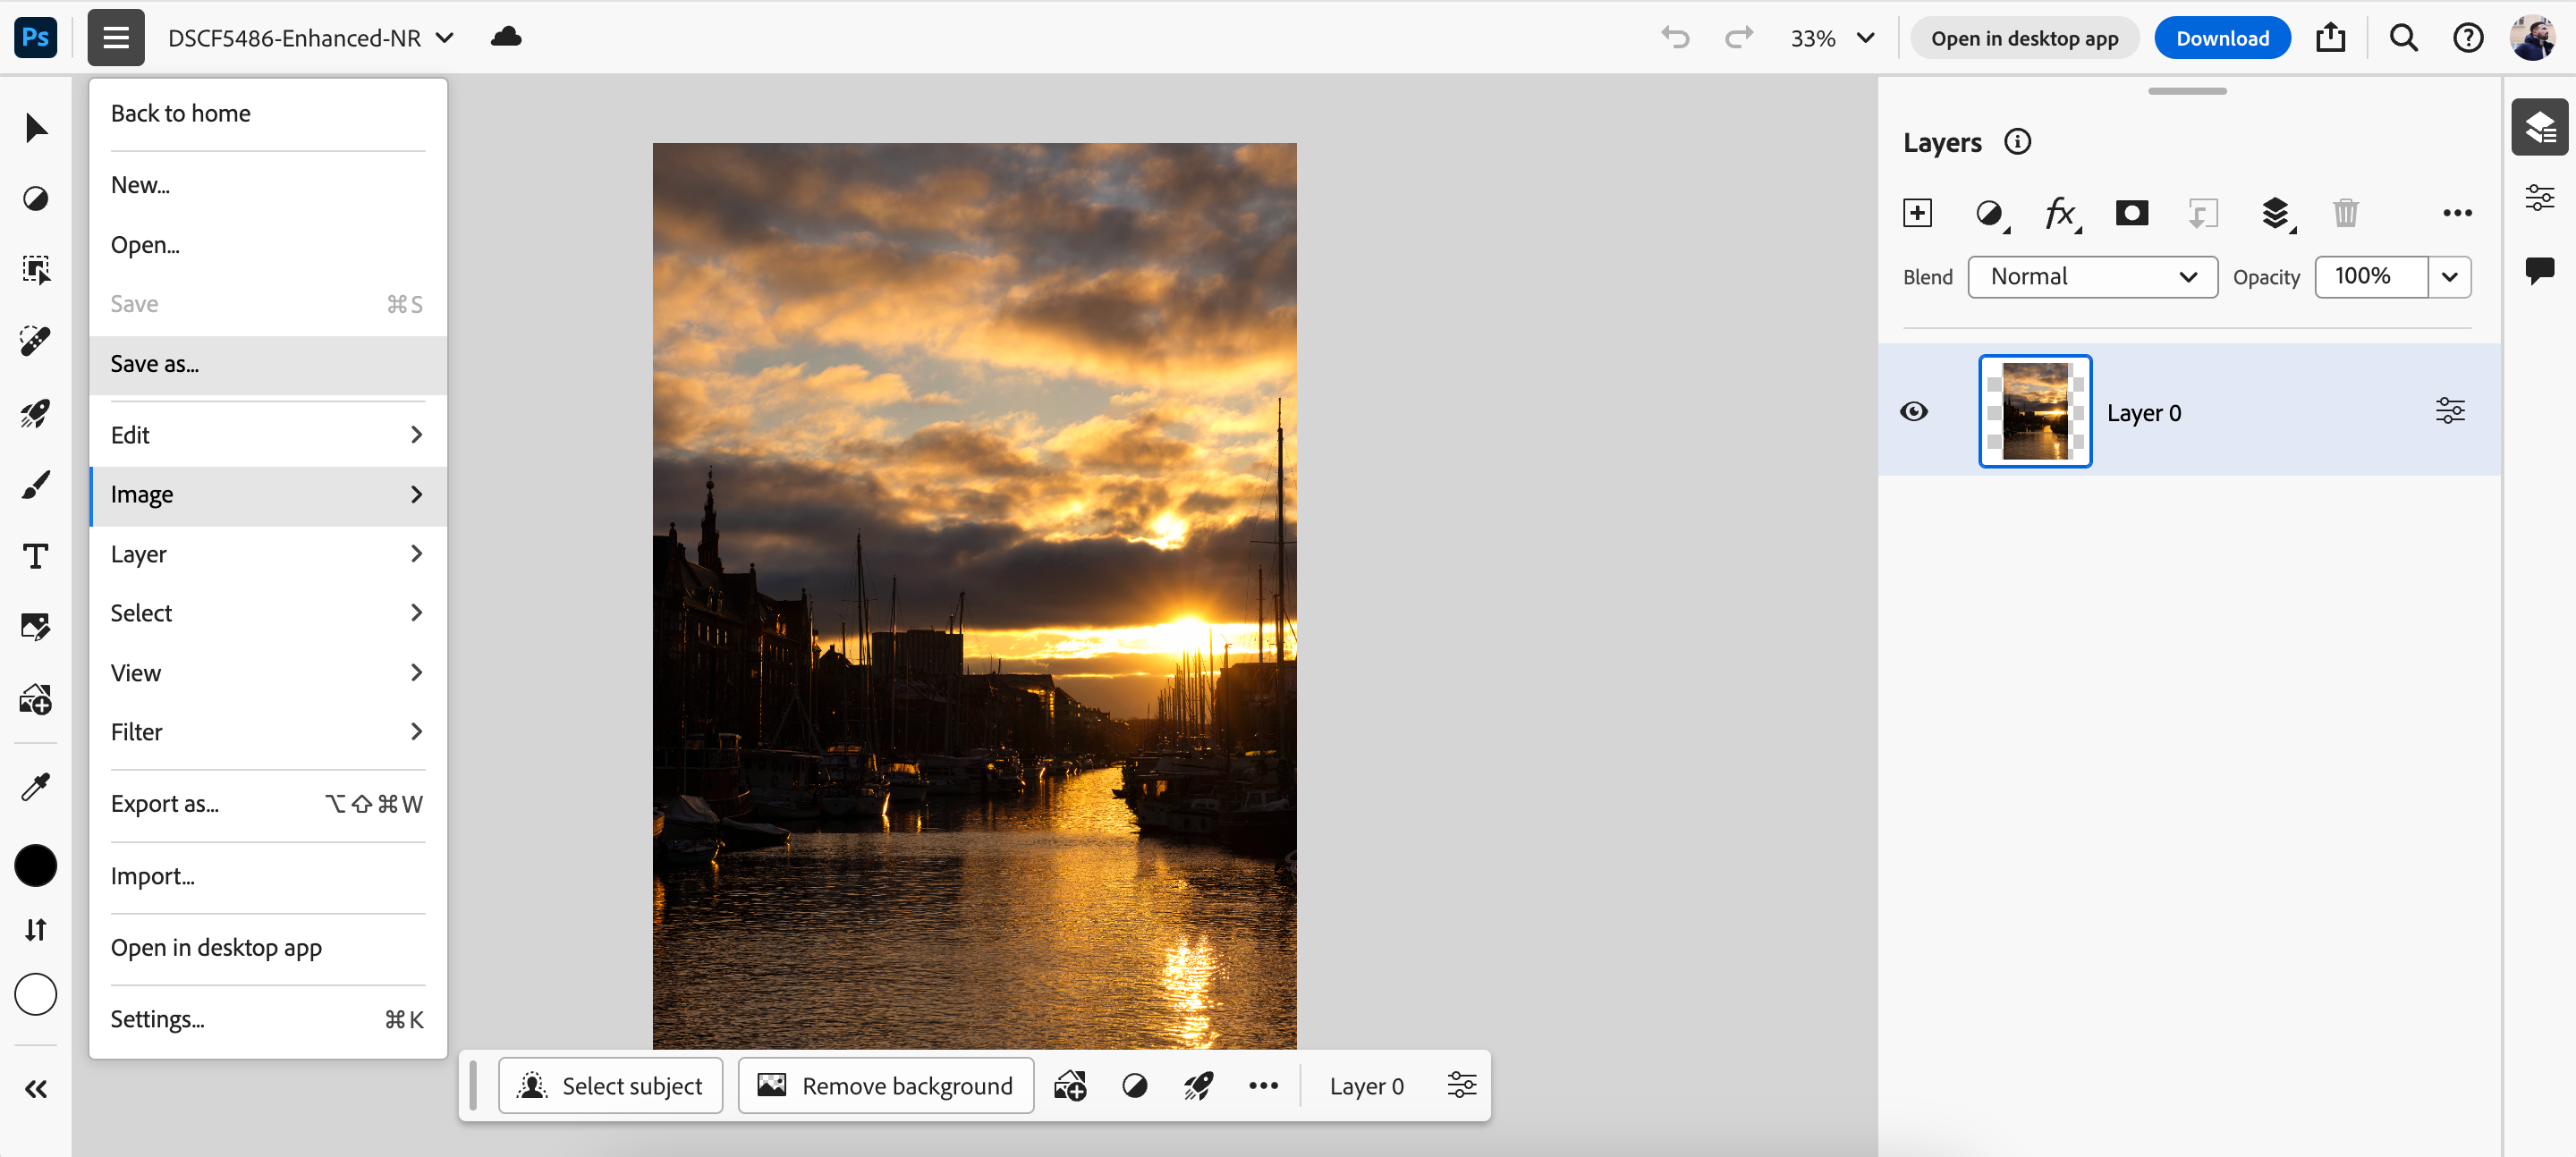Select the Move tool

click(36, 126)
